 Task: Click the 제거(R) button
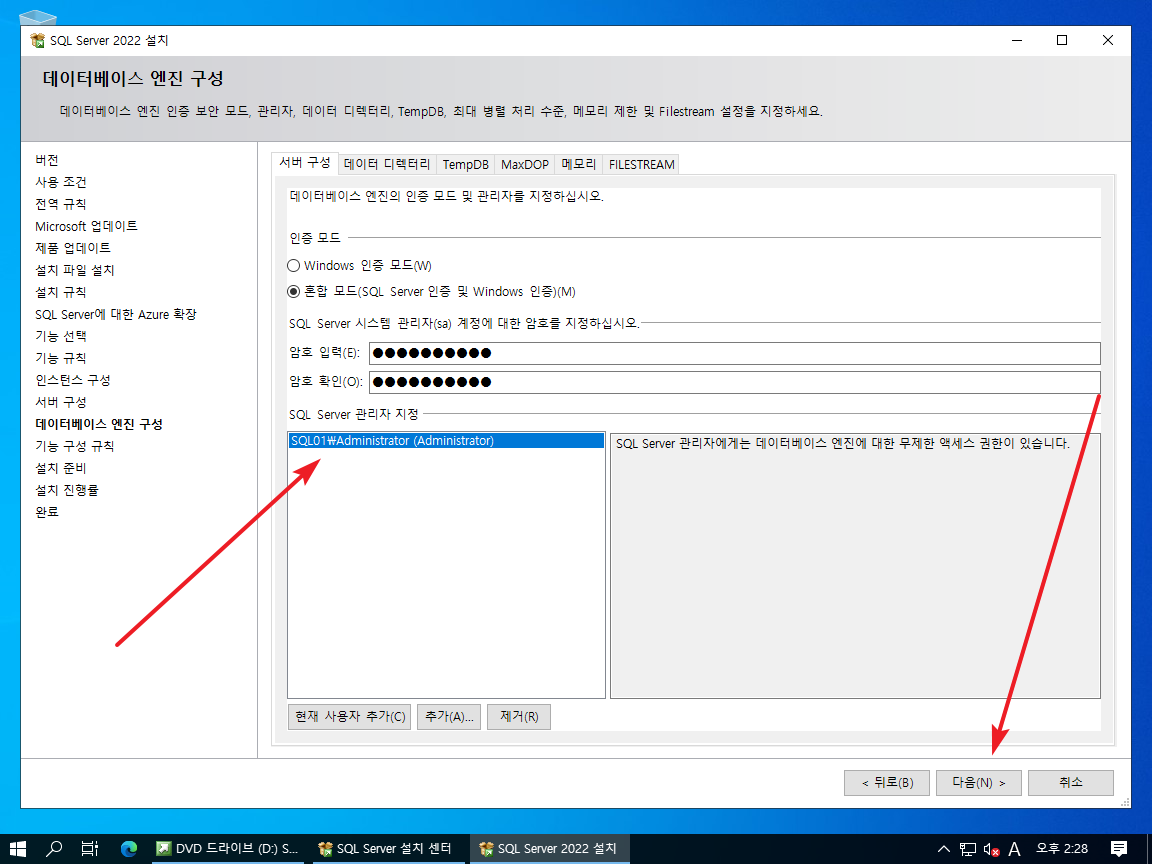point(519,717)
